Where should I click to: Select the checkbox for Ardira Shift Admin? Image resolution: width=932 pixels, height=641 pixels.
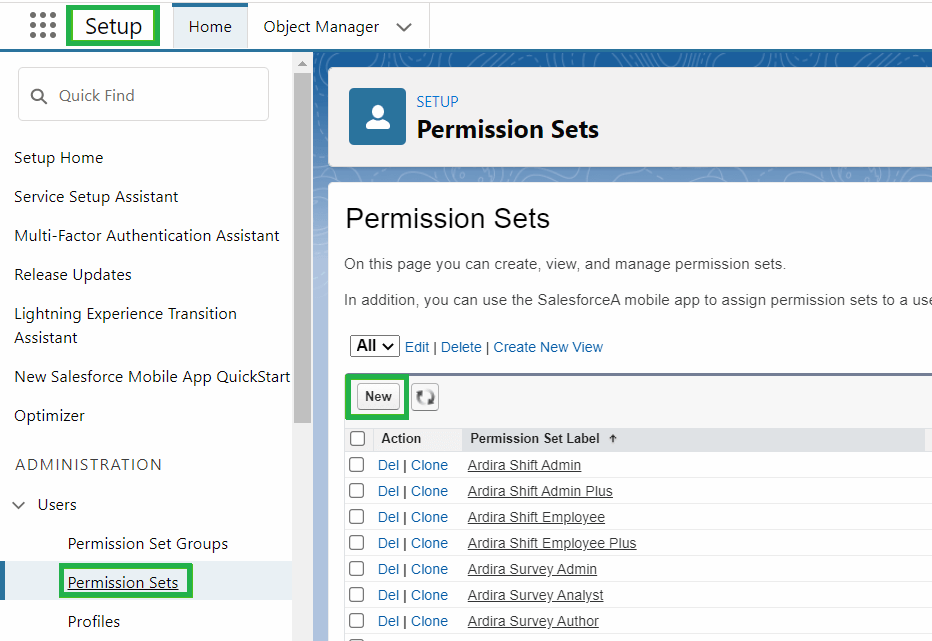[x=356, y=464]
